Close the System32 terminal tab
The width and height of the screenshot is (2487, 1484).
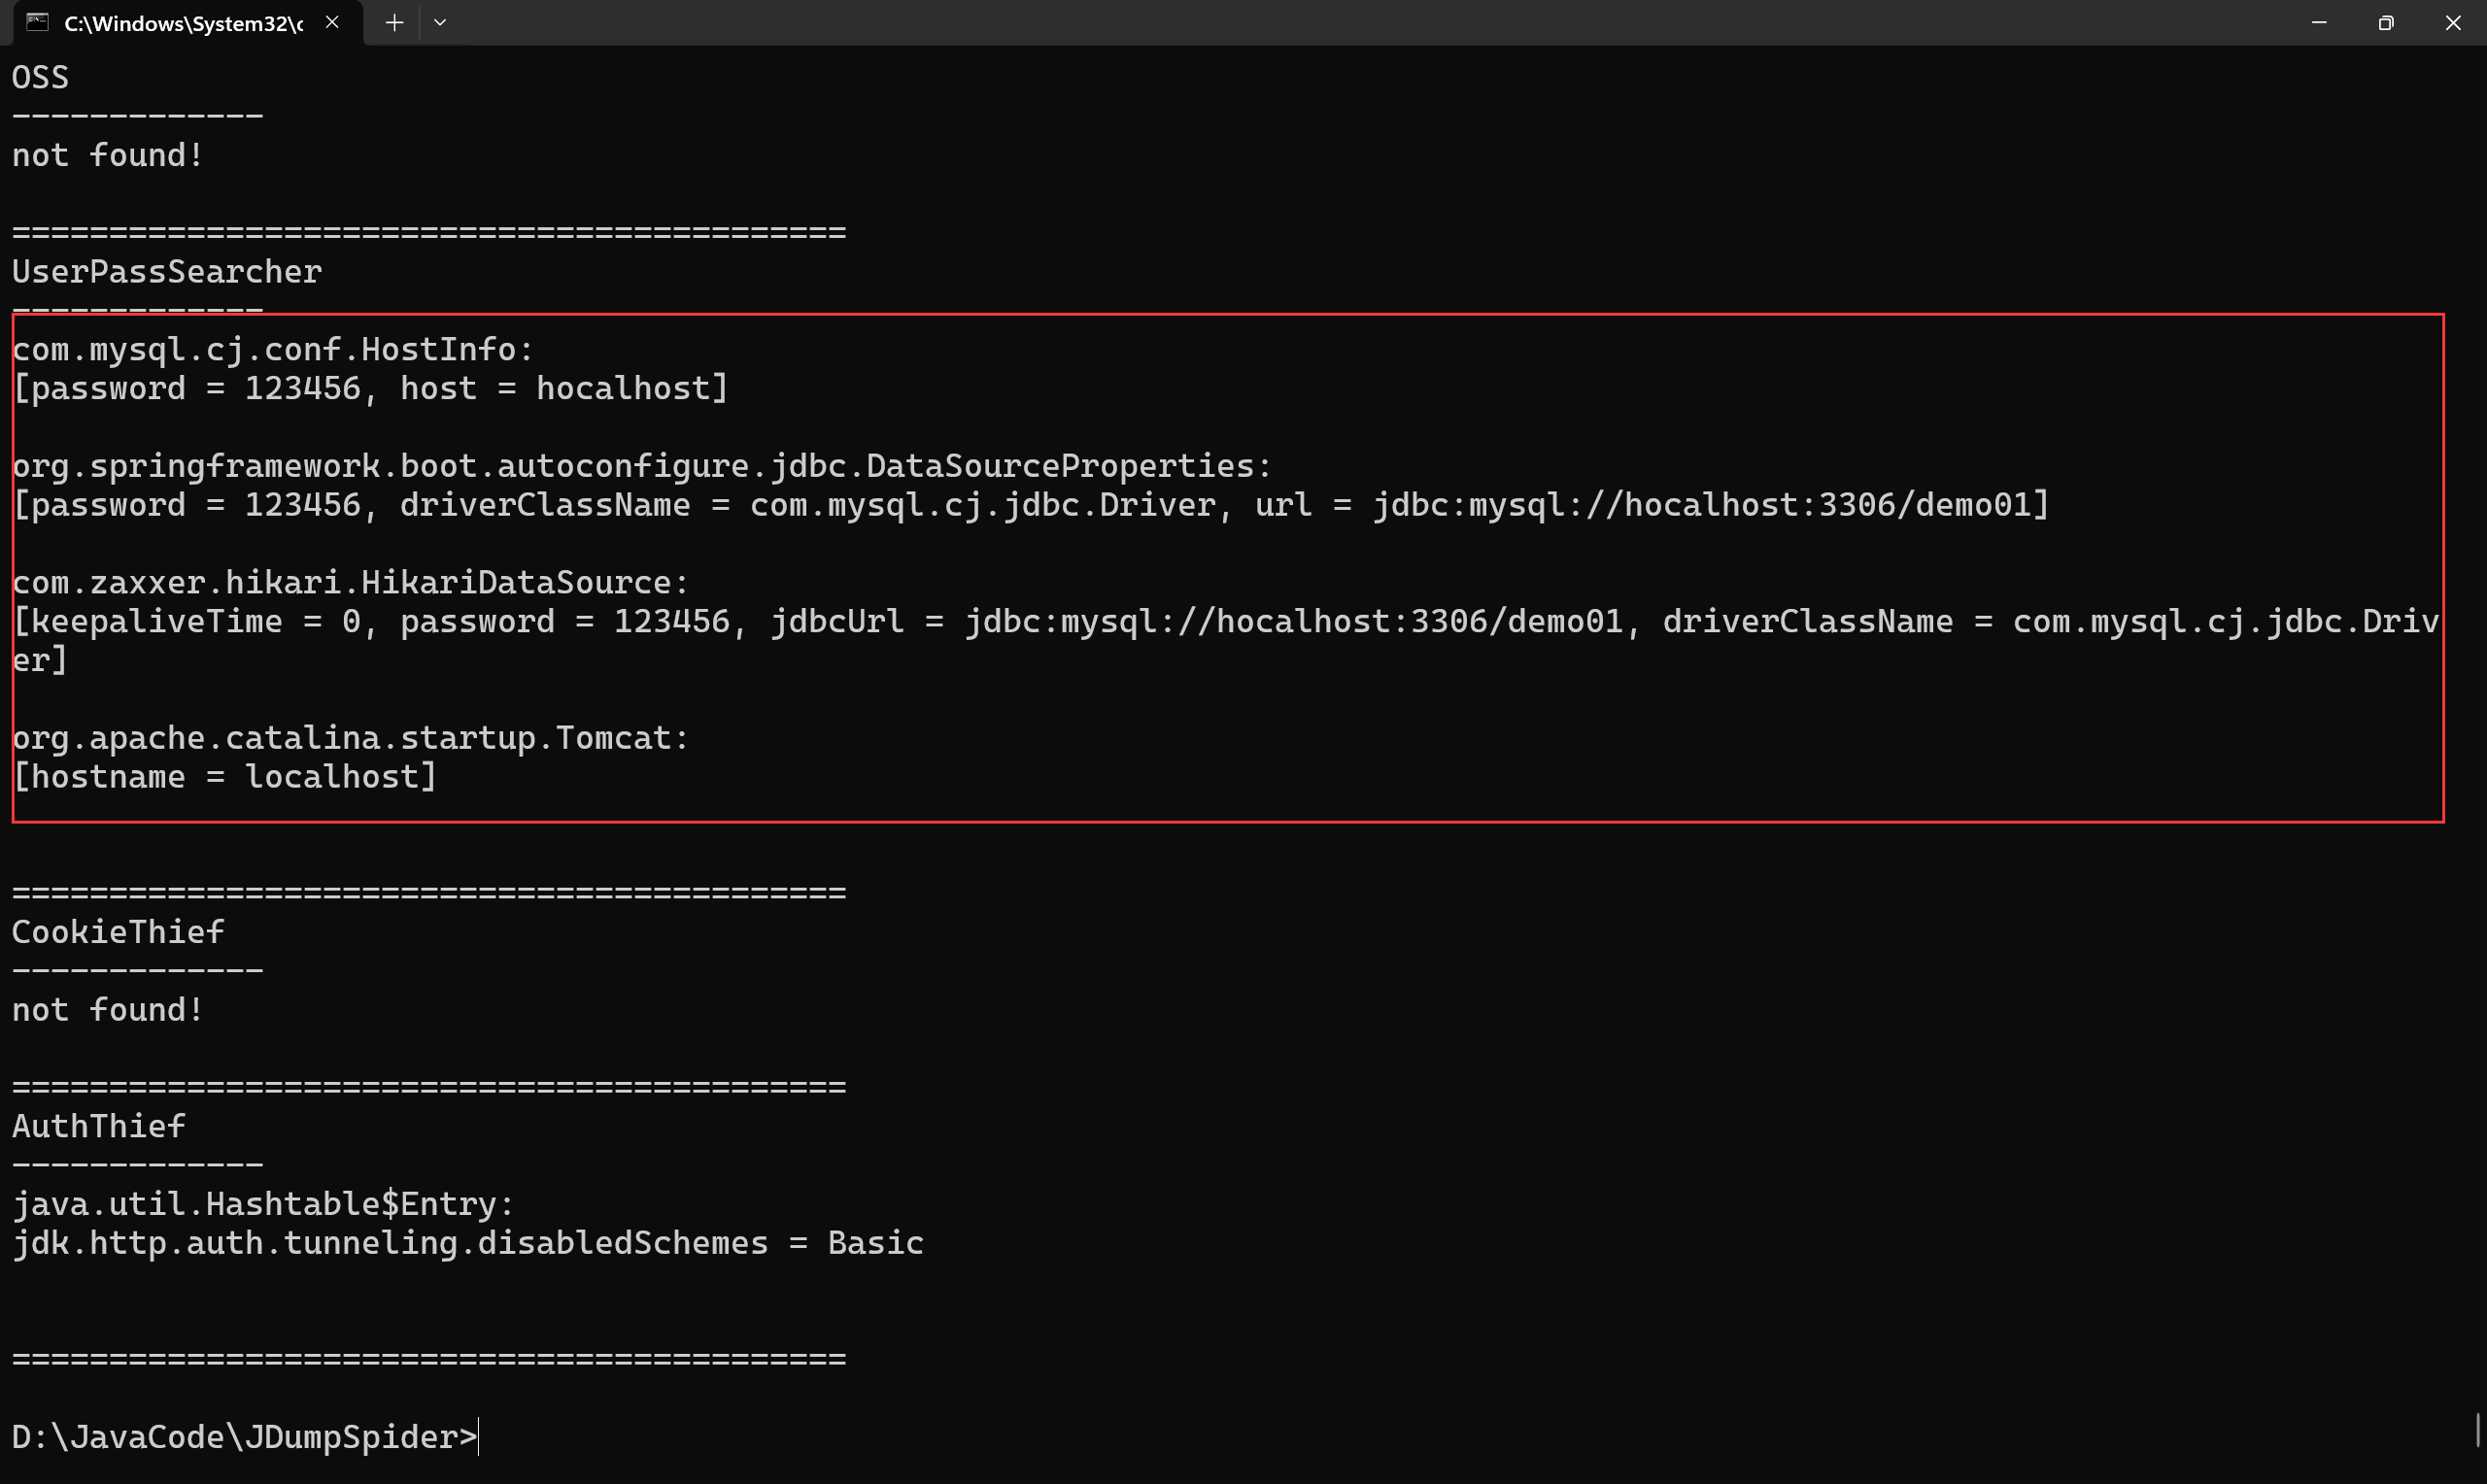point(332,22)
